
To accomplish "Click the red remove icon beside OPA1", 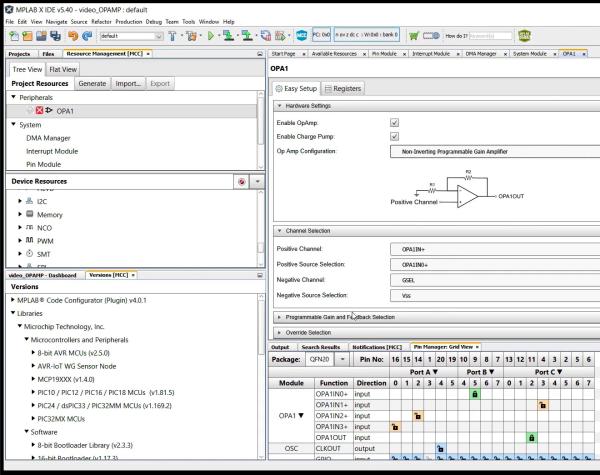I will (x=39, y=111).
